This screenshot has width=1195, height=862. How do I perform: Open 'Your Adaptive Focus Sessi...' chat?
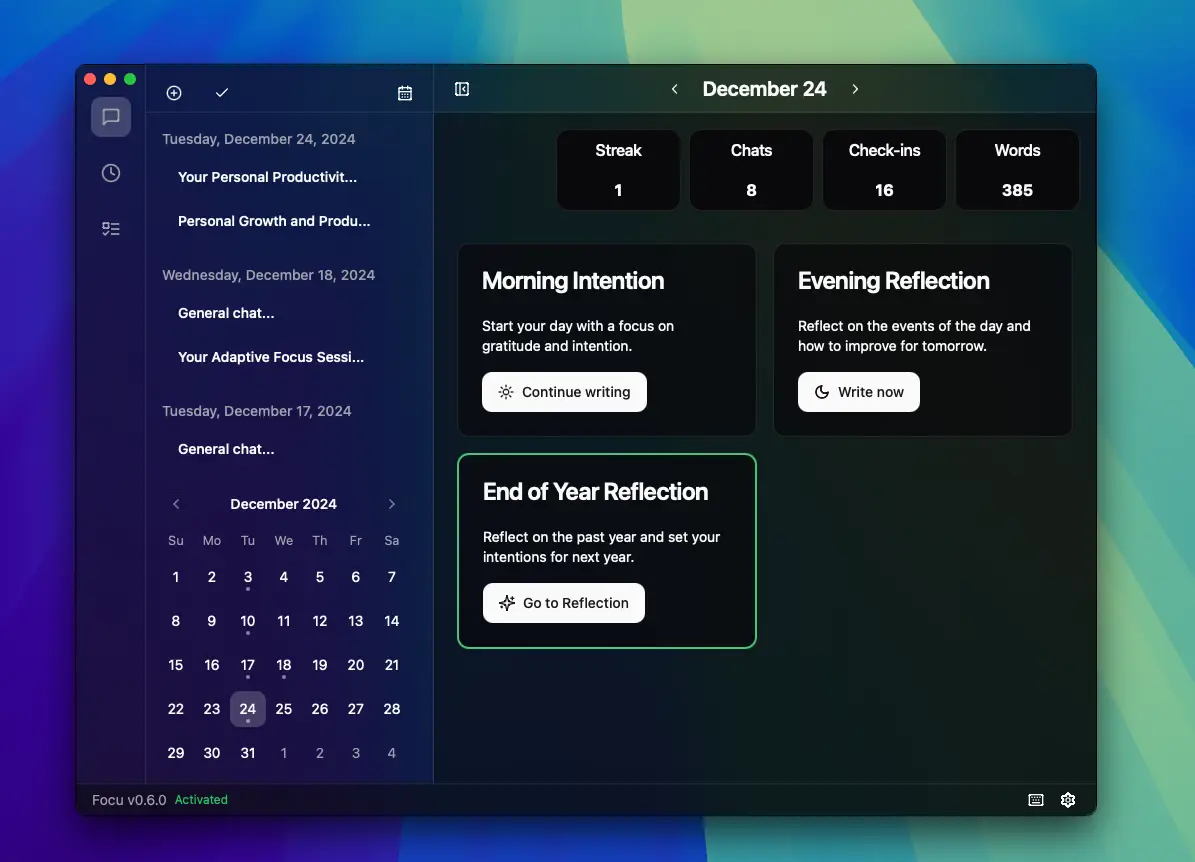point(271,357)
